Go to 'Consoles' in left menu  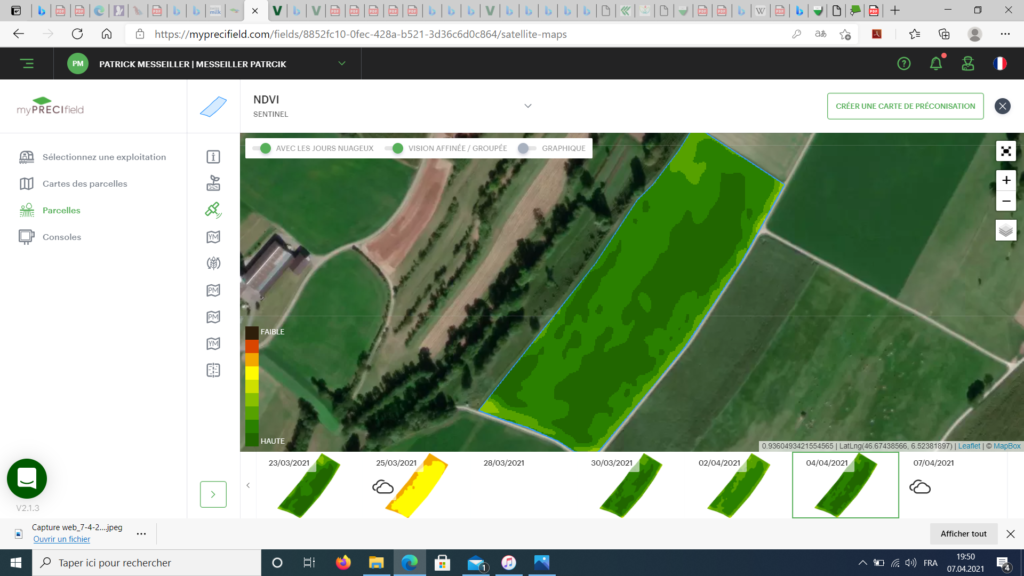click(x=61, y=237)
